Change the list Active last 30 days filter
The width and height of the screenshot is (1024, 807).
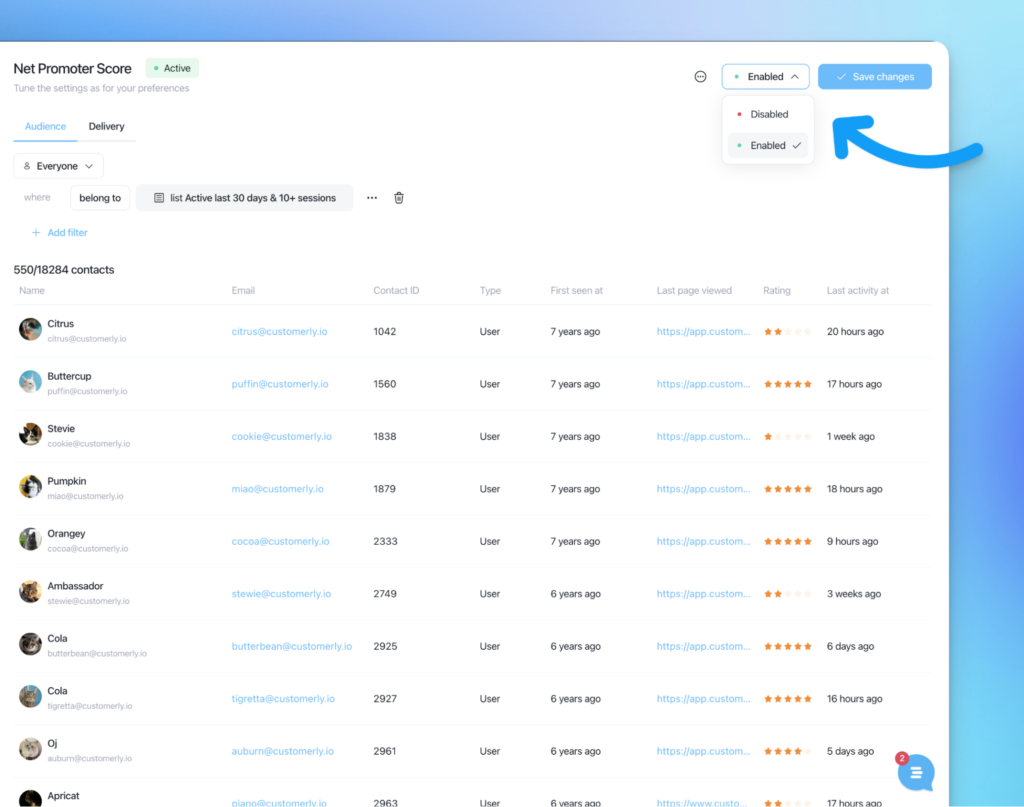[x=244, y=198]
